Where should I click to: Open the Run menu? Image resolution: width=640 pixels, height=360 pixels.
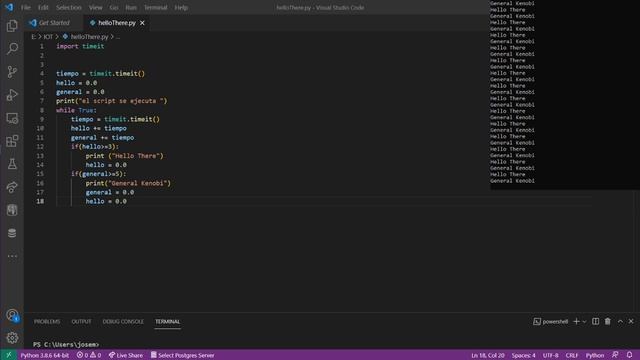click(x=131, y=7)
